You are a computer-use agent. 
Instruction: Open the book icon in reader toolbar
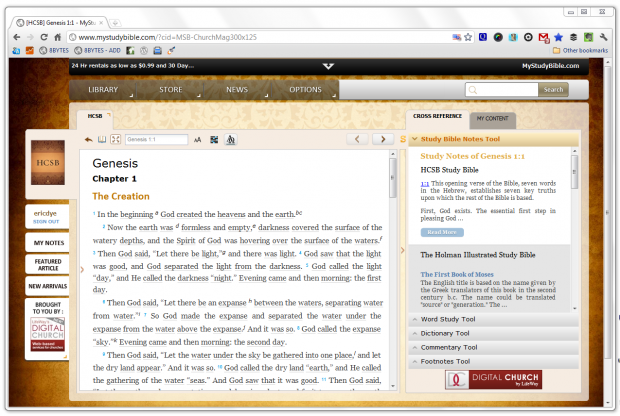(x=102, y=140)
